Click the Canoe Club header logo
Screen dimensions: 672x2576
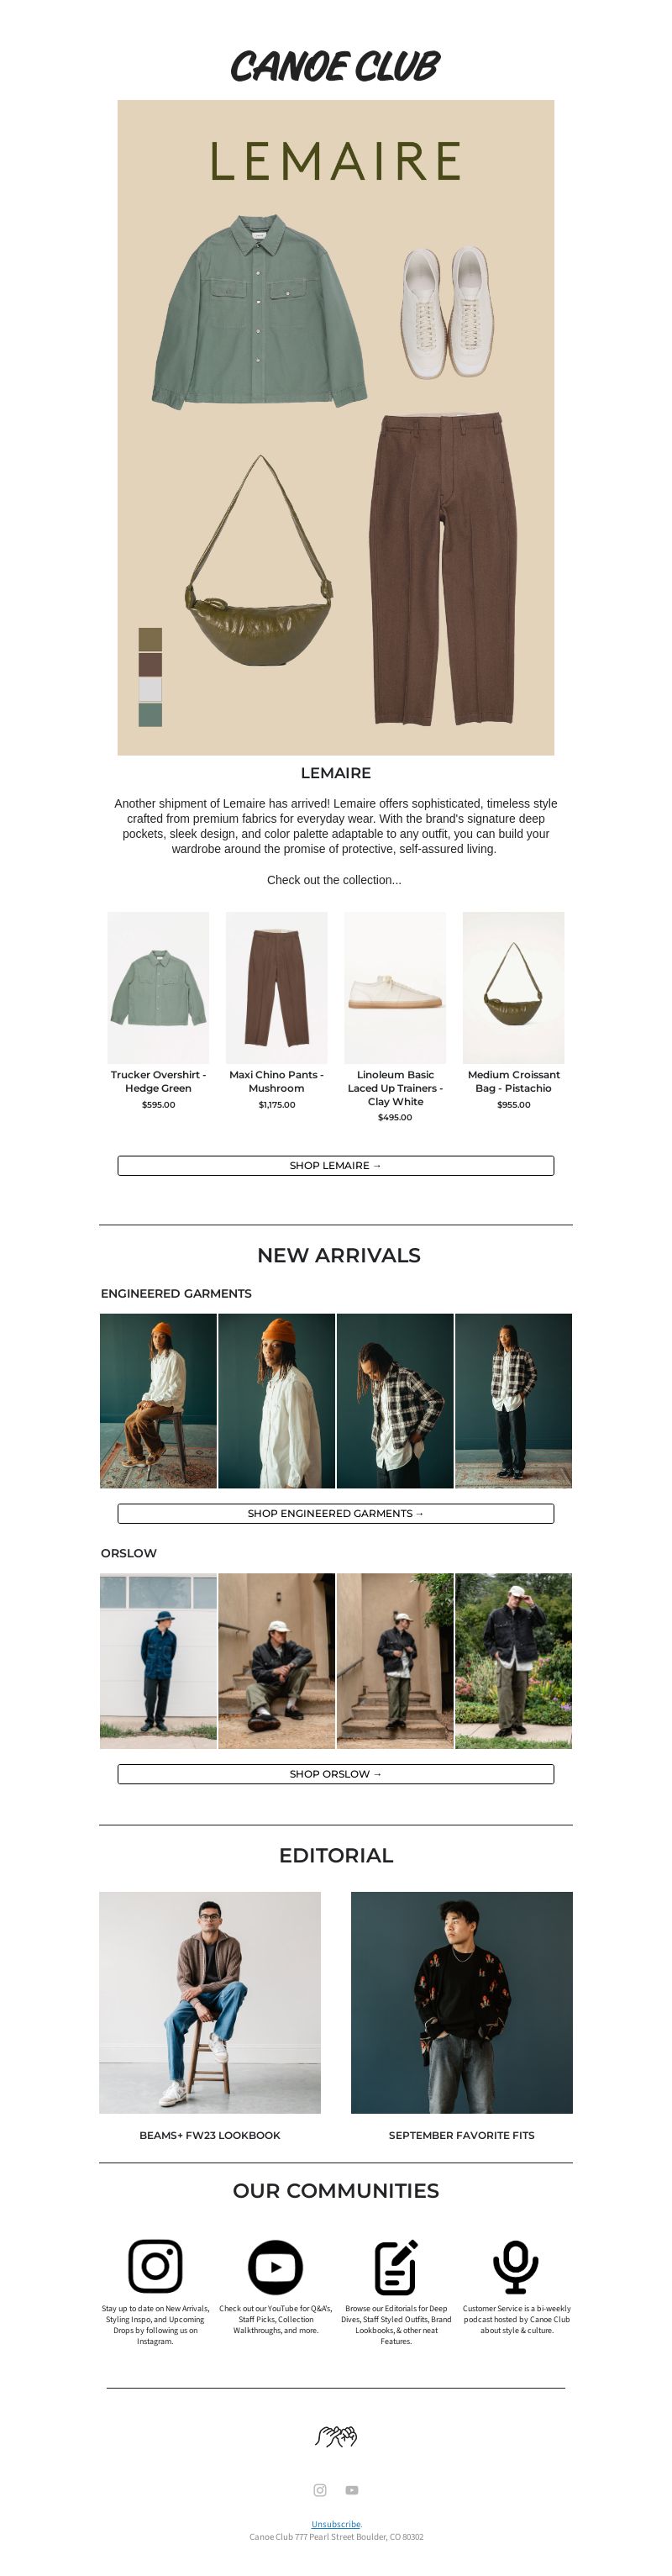click(335, 67)
